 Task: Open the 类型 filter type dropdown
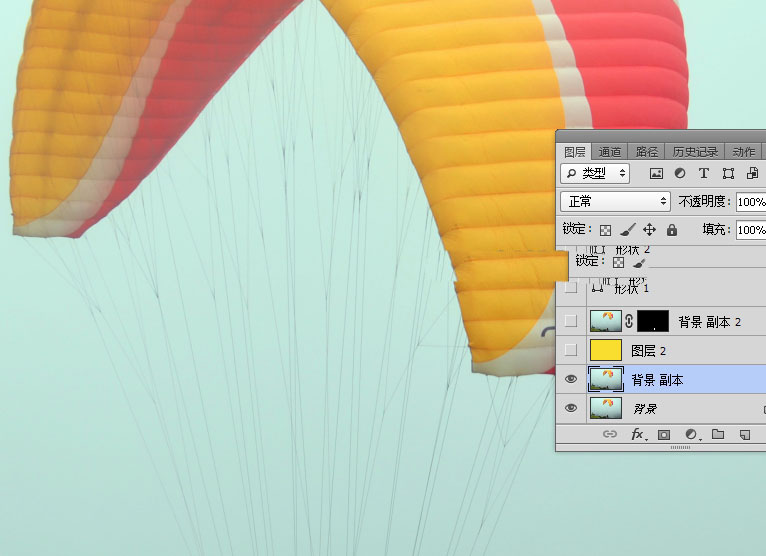click(596, 173)
